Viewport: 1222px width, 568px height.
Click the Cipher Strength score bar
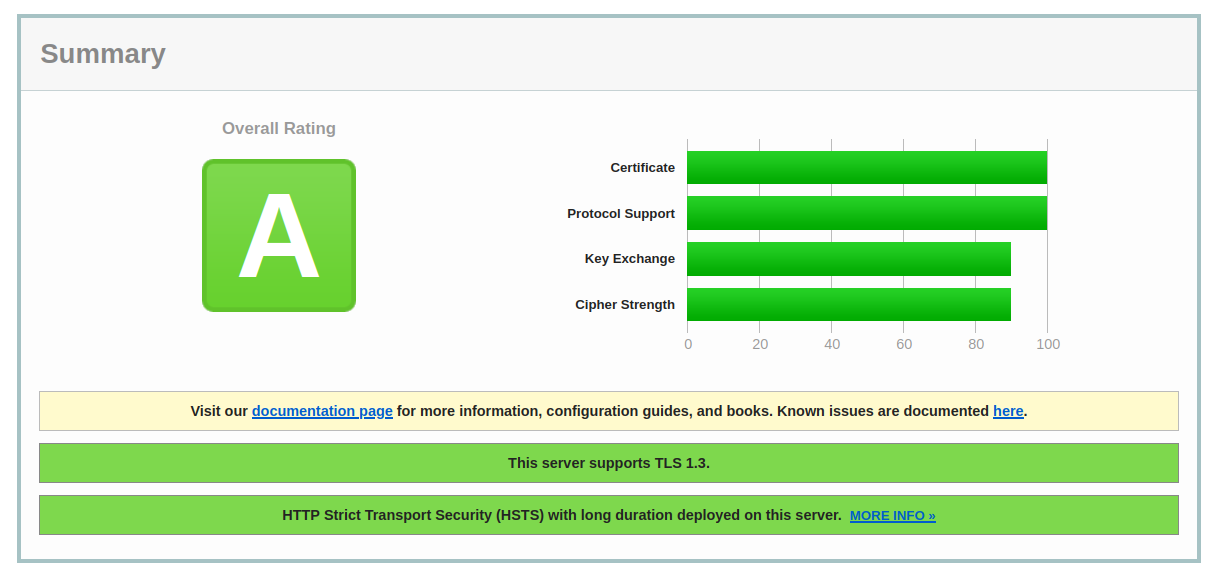click(849, 305)
